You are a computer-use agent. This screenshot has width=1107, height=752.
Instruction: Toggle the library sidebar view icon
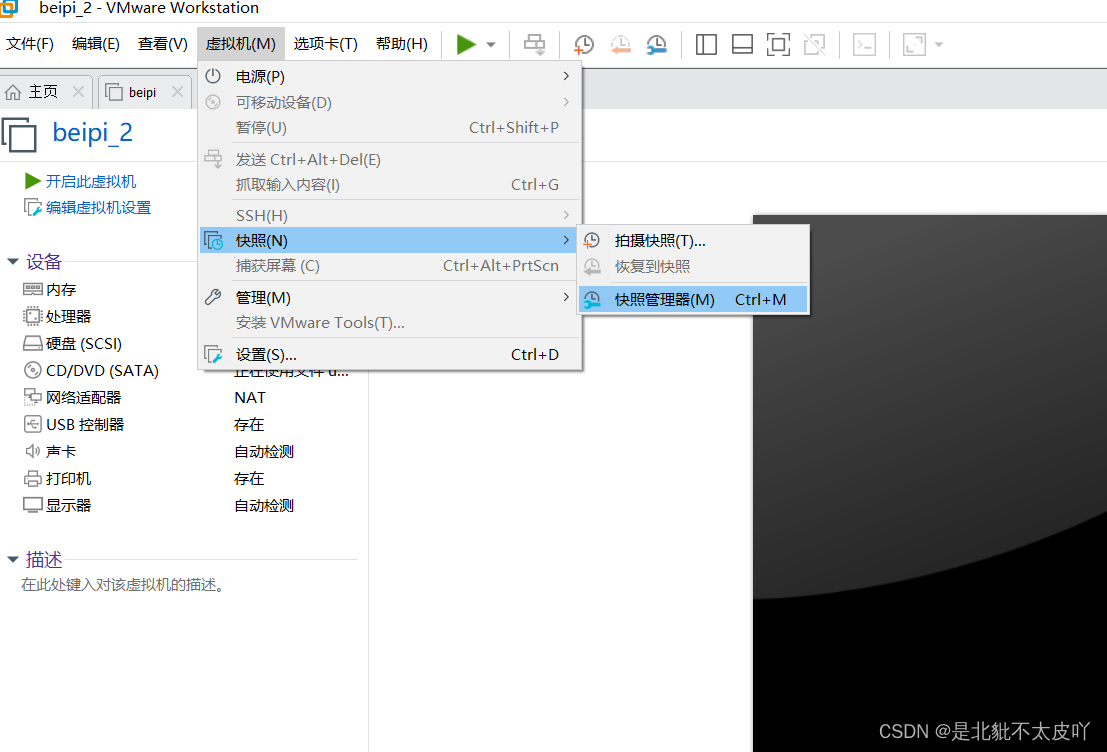pos(706,44)
